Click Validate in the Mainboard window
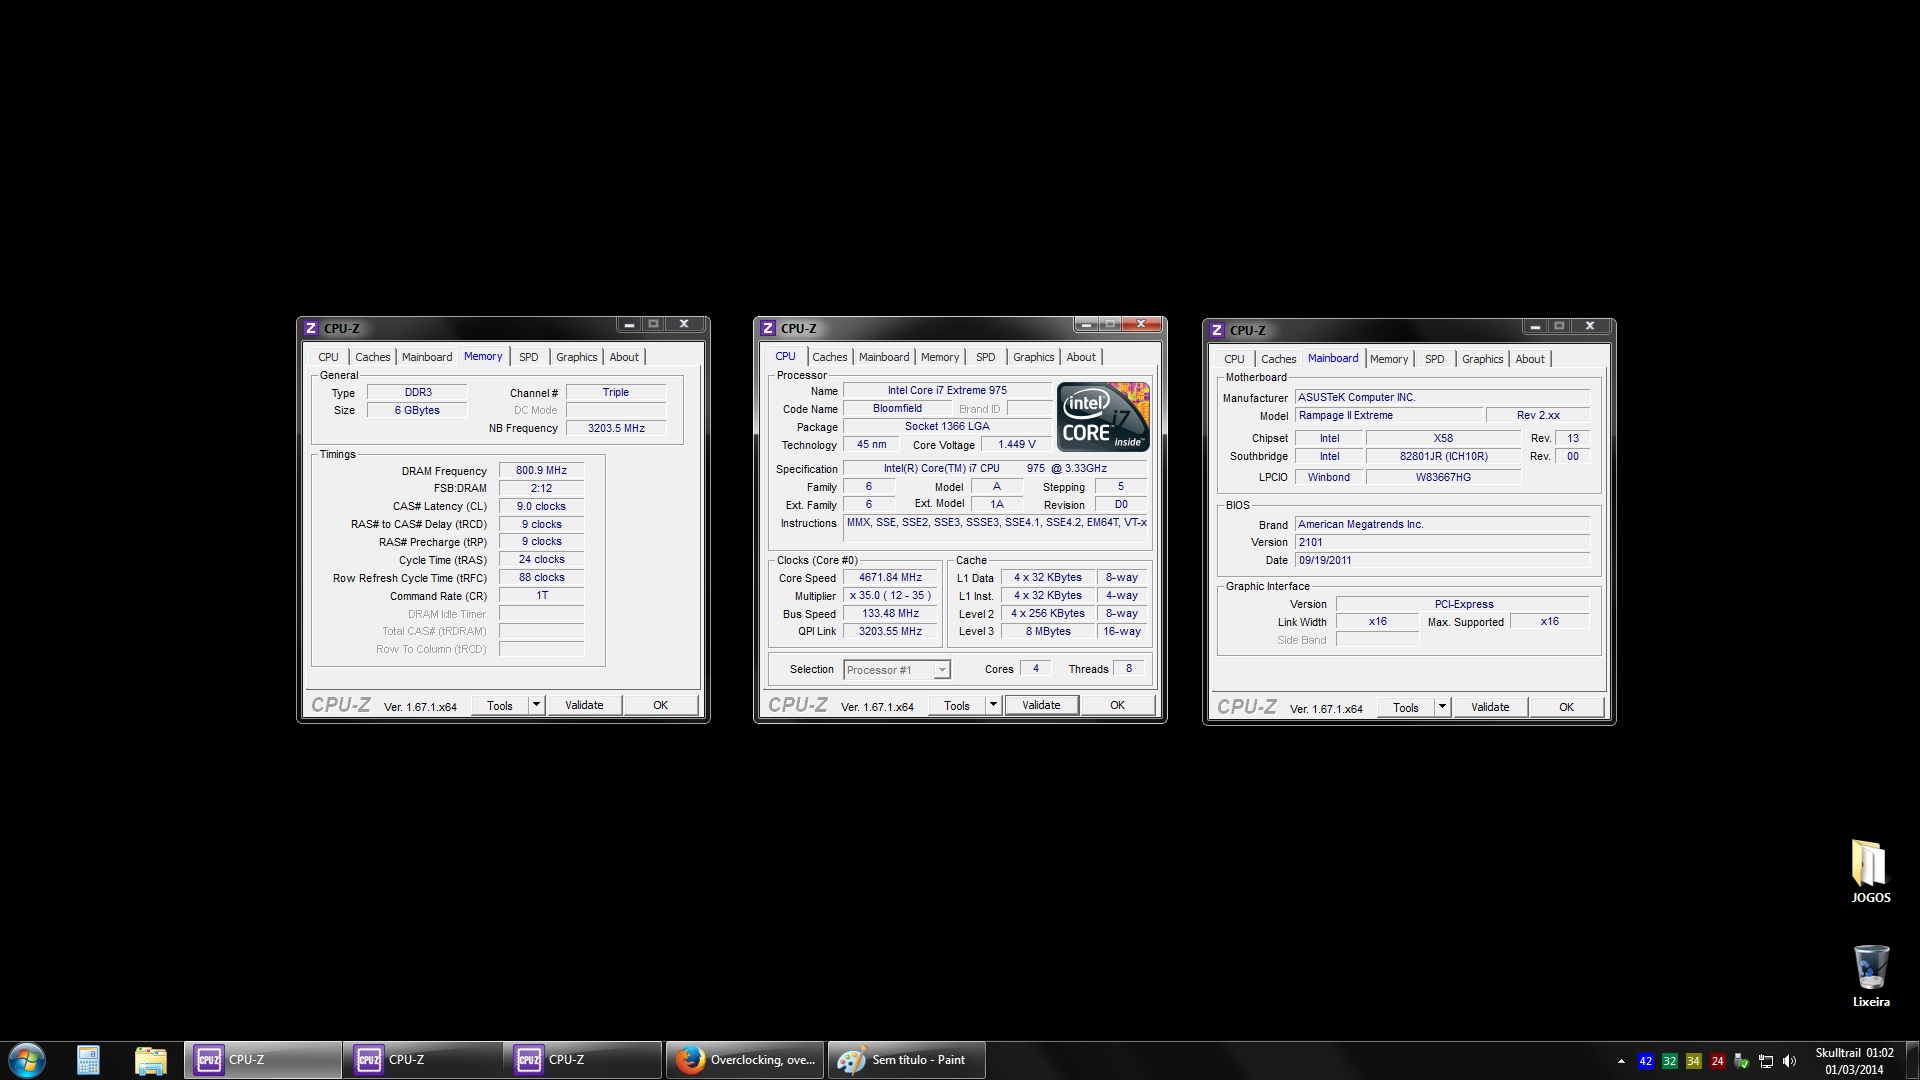The image size is (1920, 1080). (x=1490, y=707)
